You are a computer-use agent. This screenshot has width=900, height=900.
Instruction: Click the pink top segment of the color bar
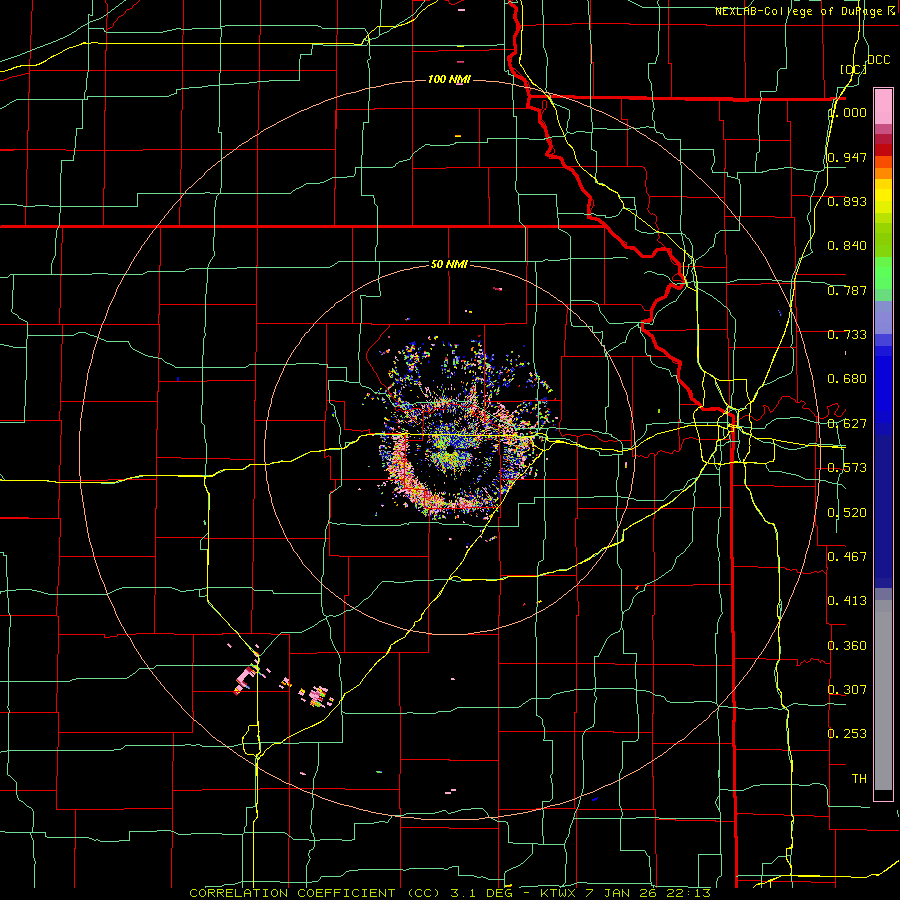coord(883,106)
